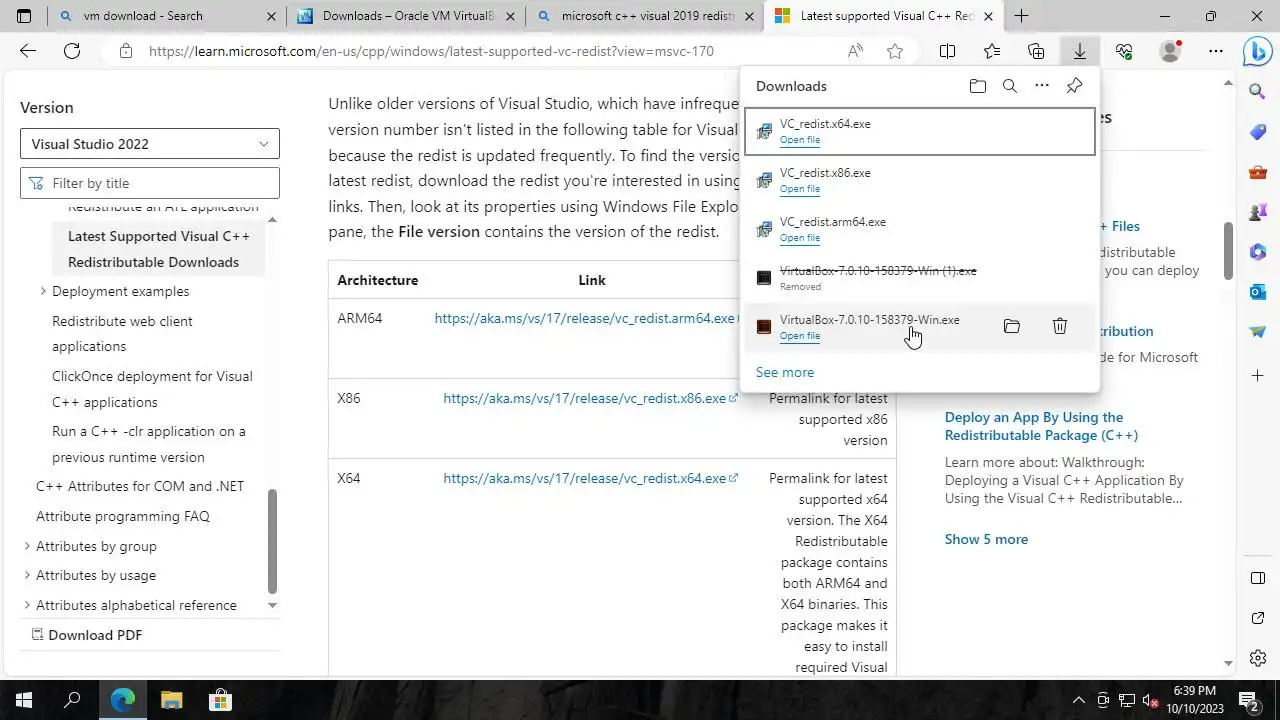This screenshot has width=1280, height=720.
Task: Open more options in Downloads panel
Action: click(1042, 86)
